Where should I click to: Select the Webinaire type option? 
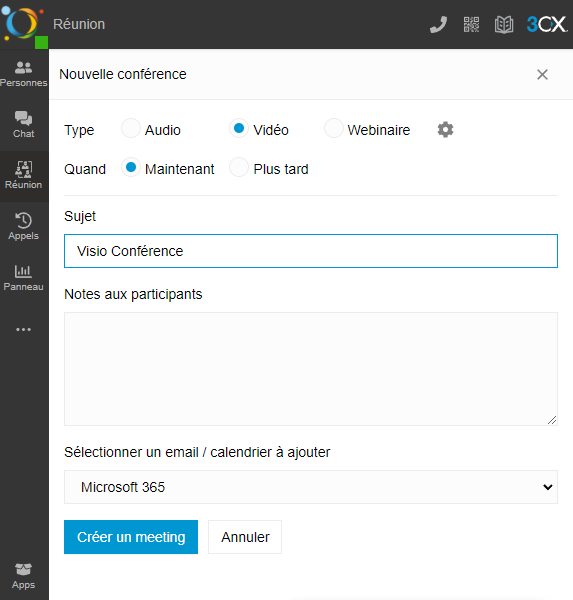[333, 128]
